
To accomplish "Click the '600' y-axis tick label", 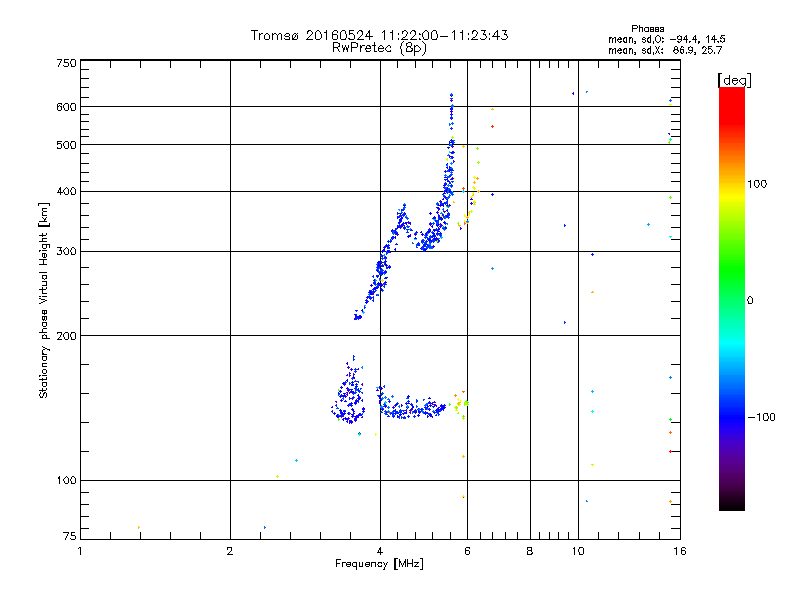I will click(66, 107).
